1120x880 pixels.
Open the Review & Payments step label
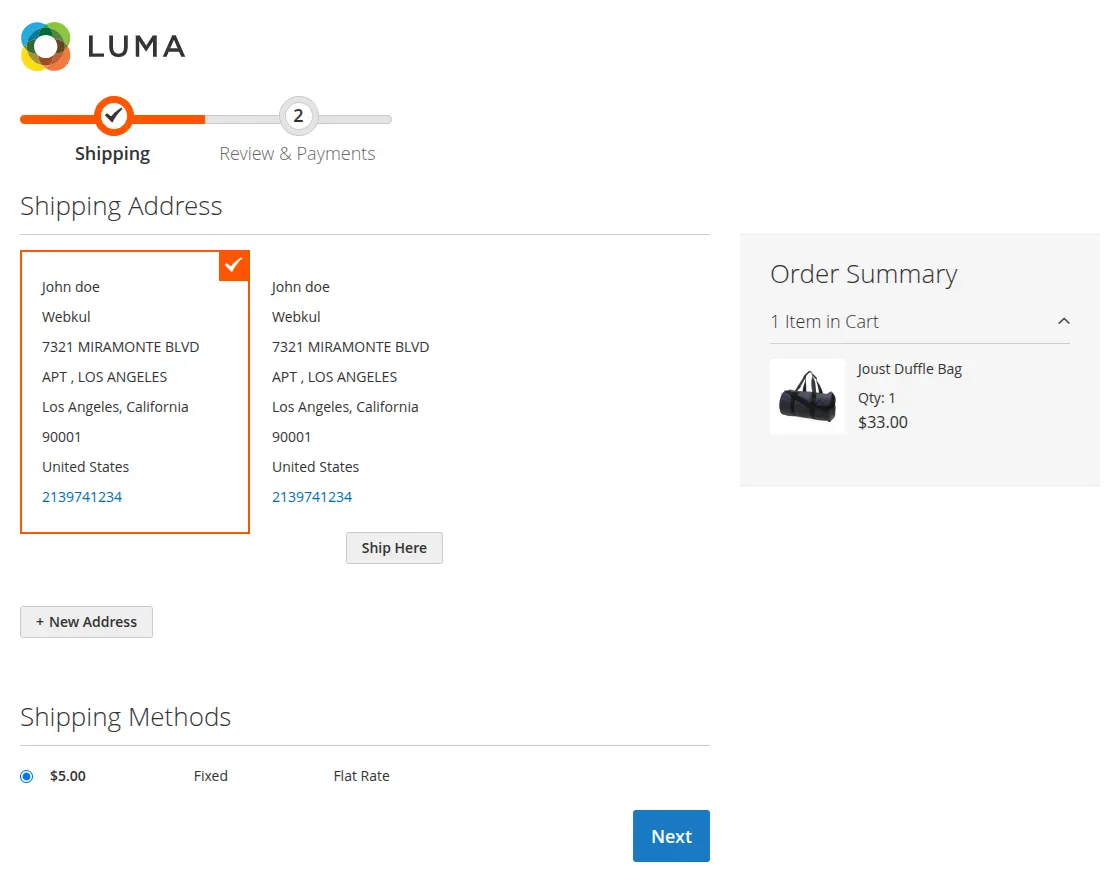[x=297, y=154]
